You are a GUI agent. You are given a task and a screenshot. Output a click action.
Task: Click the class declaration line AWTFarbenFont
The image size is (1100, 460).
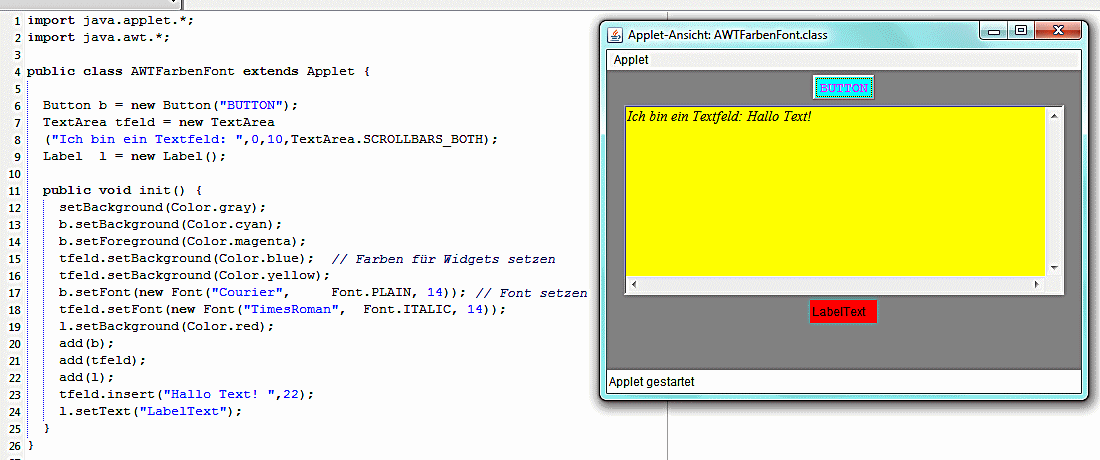[x=198, y=71]
